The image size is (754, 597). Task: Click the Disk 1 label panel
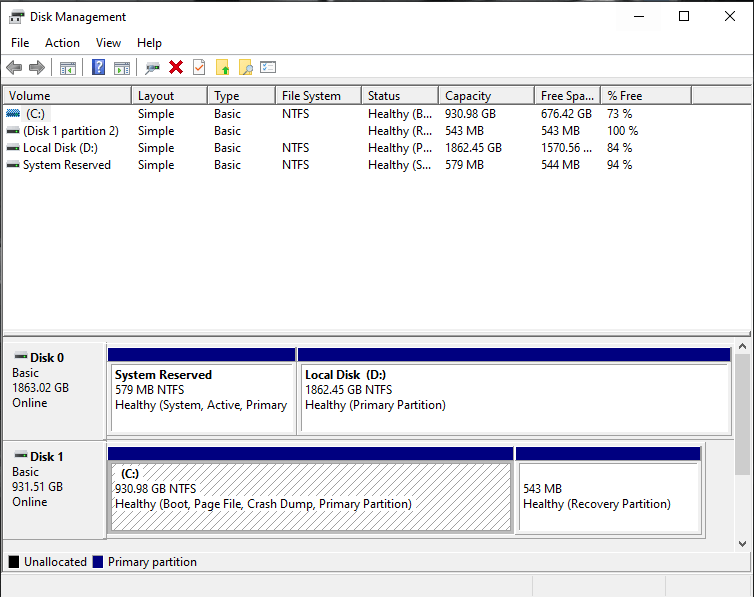pos(54,489)
